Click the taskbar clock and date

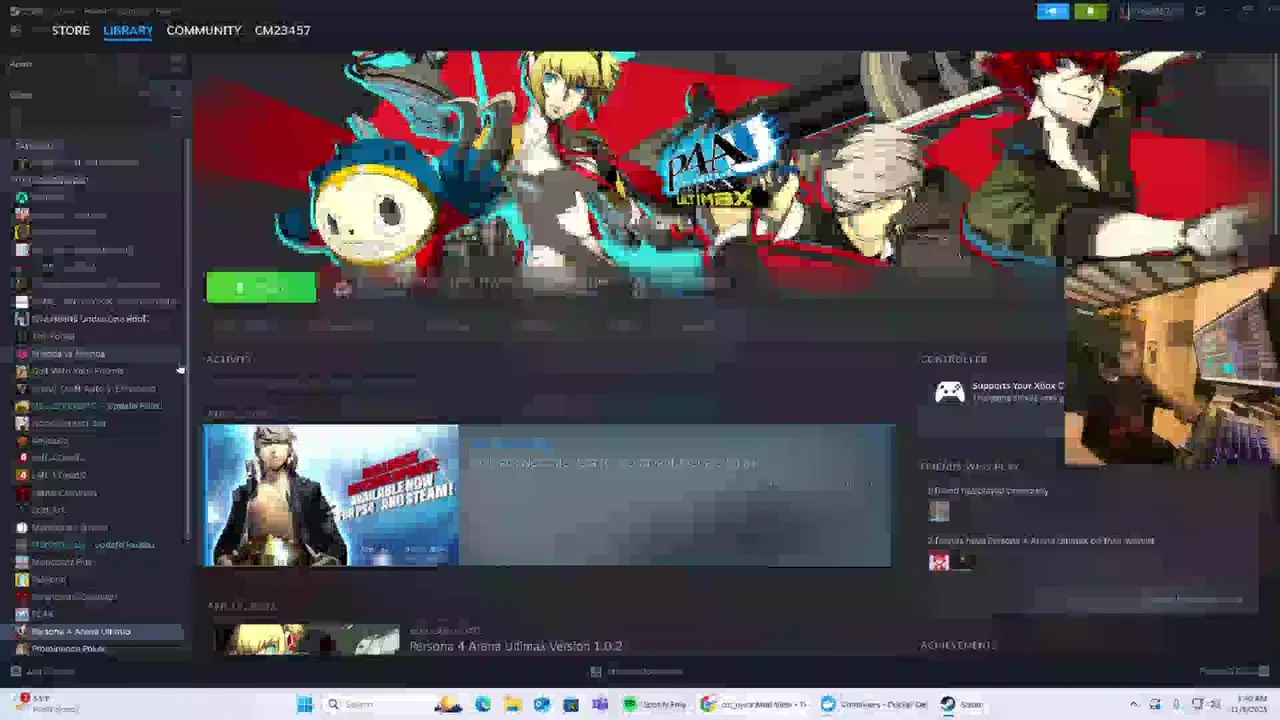pos(1251,704)
